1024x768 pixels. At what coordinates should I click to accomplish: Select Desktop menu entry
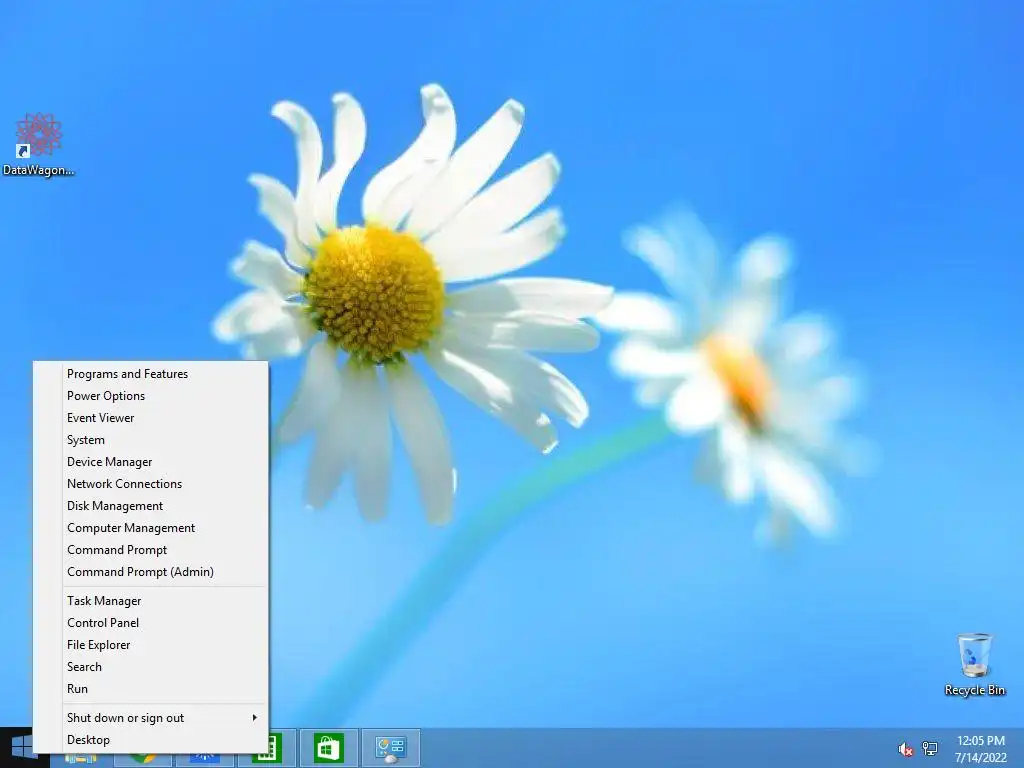(x=150, y=740)
